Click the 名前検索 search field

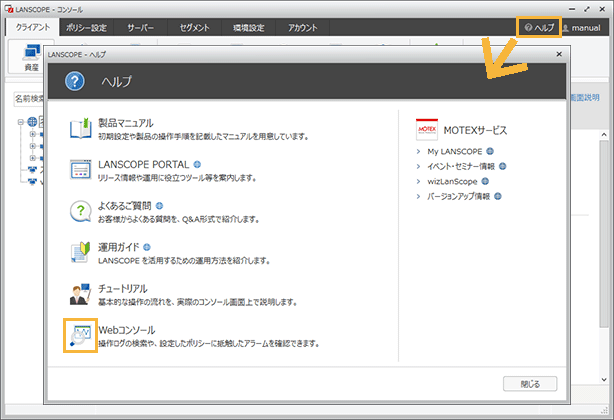pos(29,98)
